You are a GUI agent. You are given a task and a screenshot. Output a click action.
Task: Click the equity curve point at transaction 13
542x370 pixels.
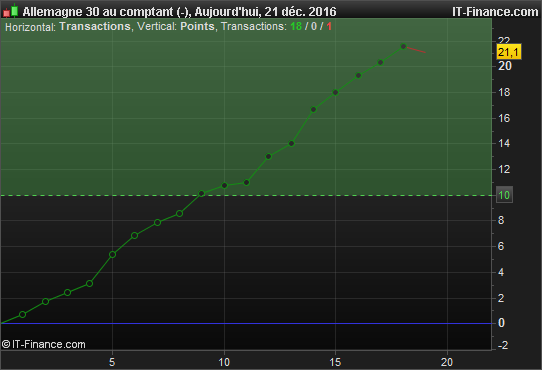click(x=291, y=144)
